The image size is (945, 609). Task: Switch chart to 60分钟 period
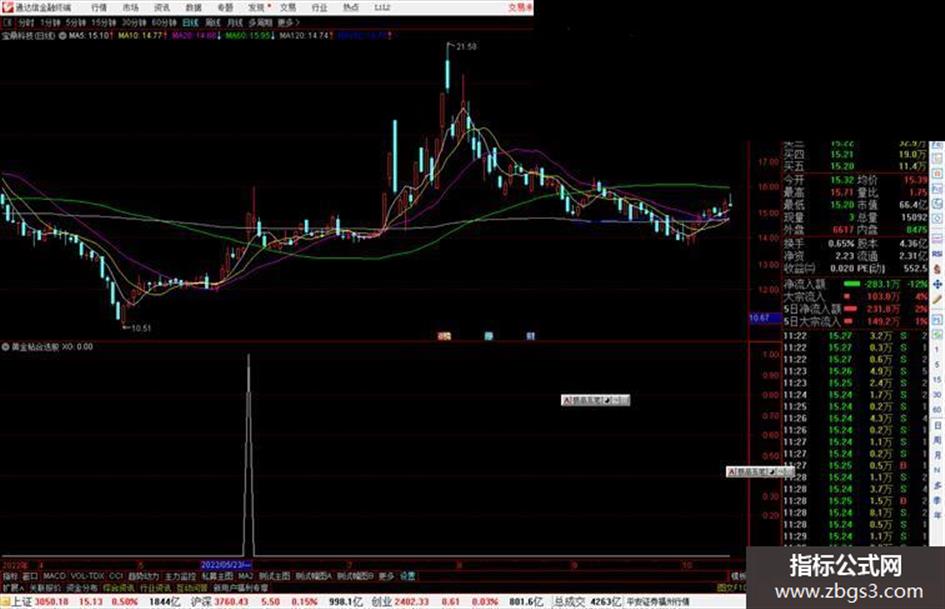(x=164, y=22)
